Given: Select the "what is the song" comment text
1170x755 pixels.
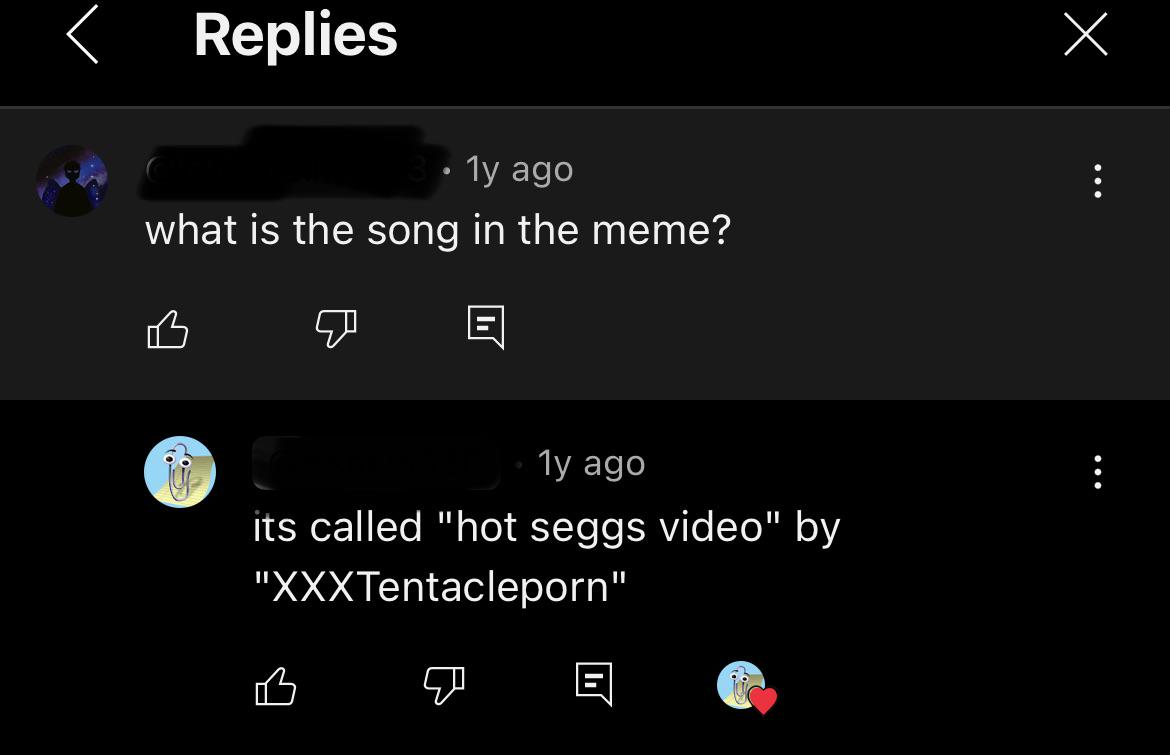Looking at the screenshot, I should pos(438,231).
